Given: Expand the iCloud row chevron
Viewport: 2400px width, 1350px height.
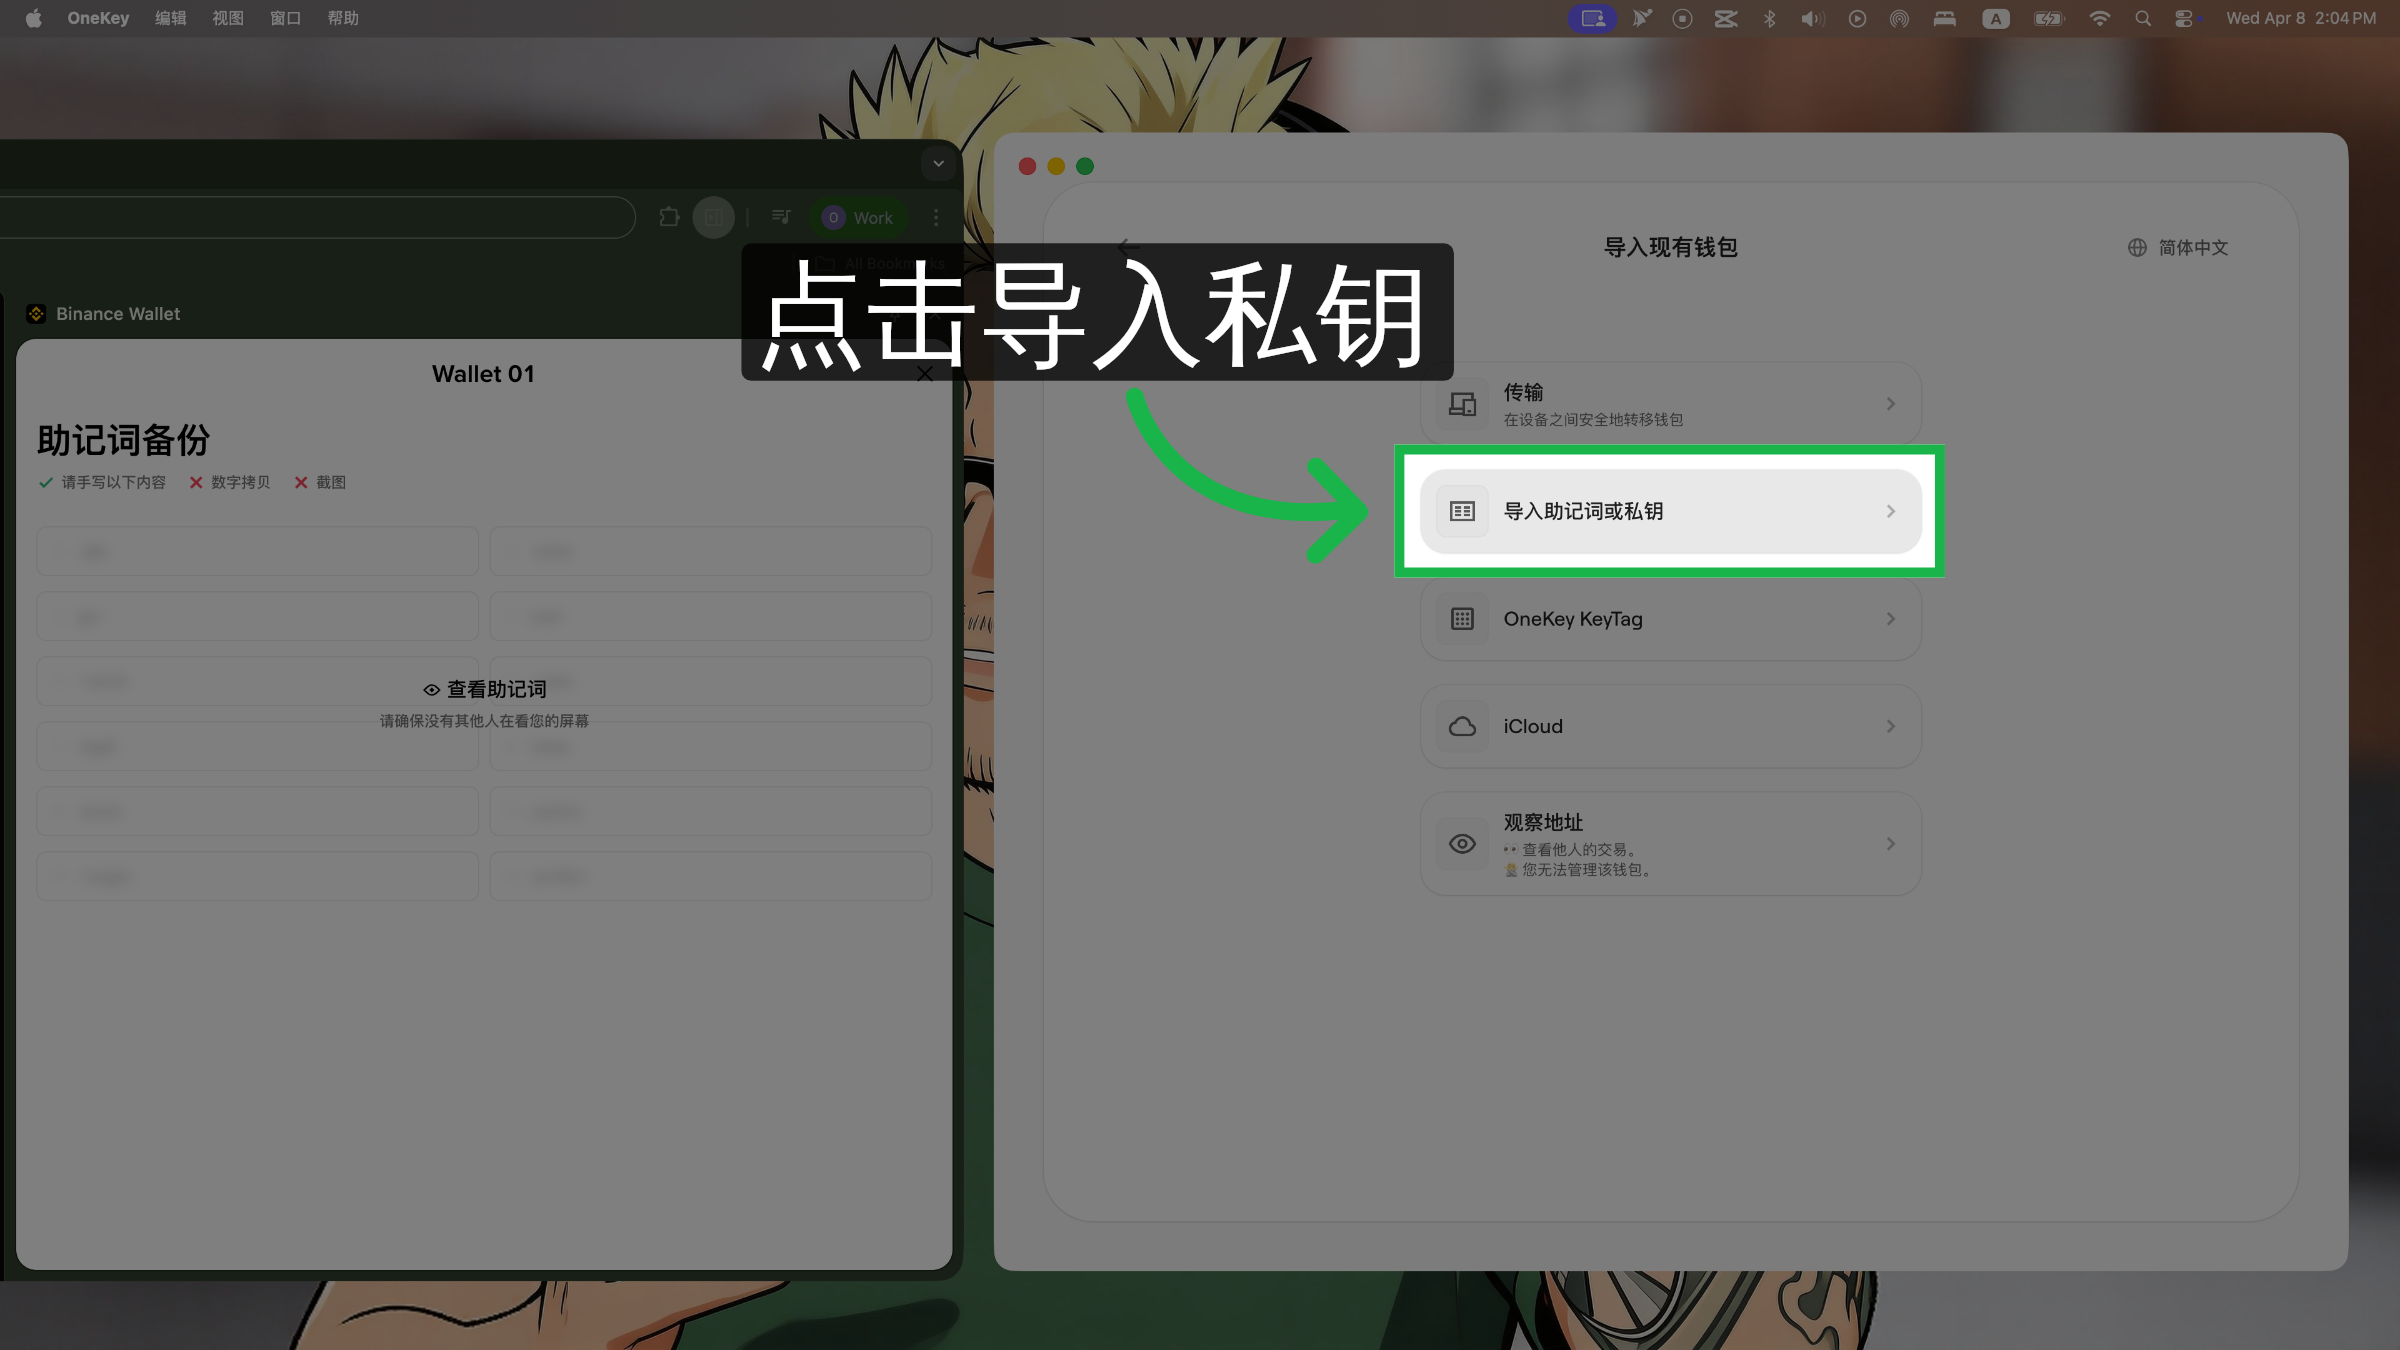Looking at the screenshot, I should click(x=1890, y=726).
